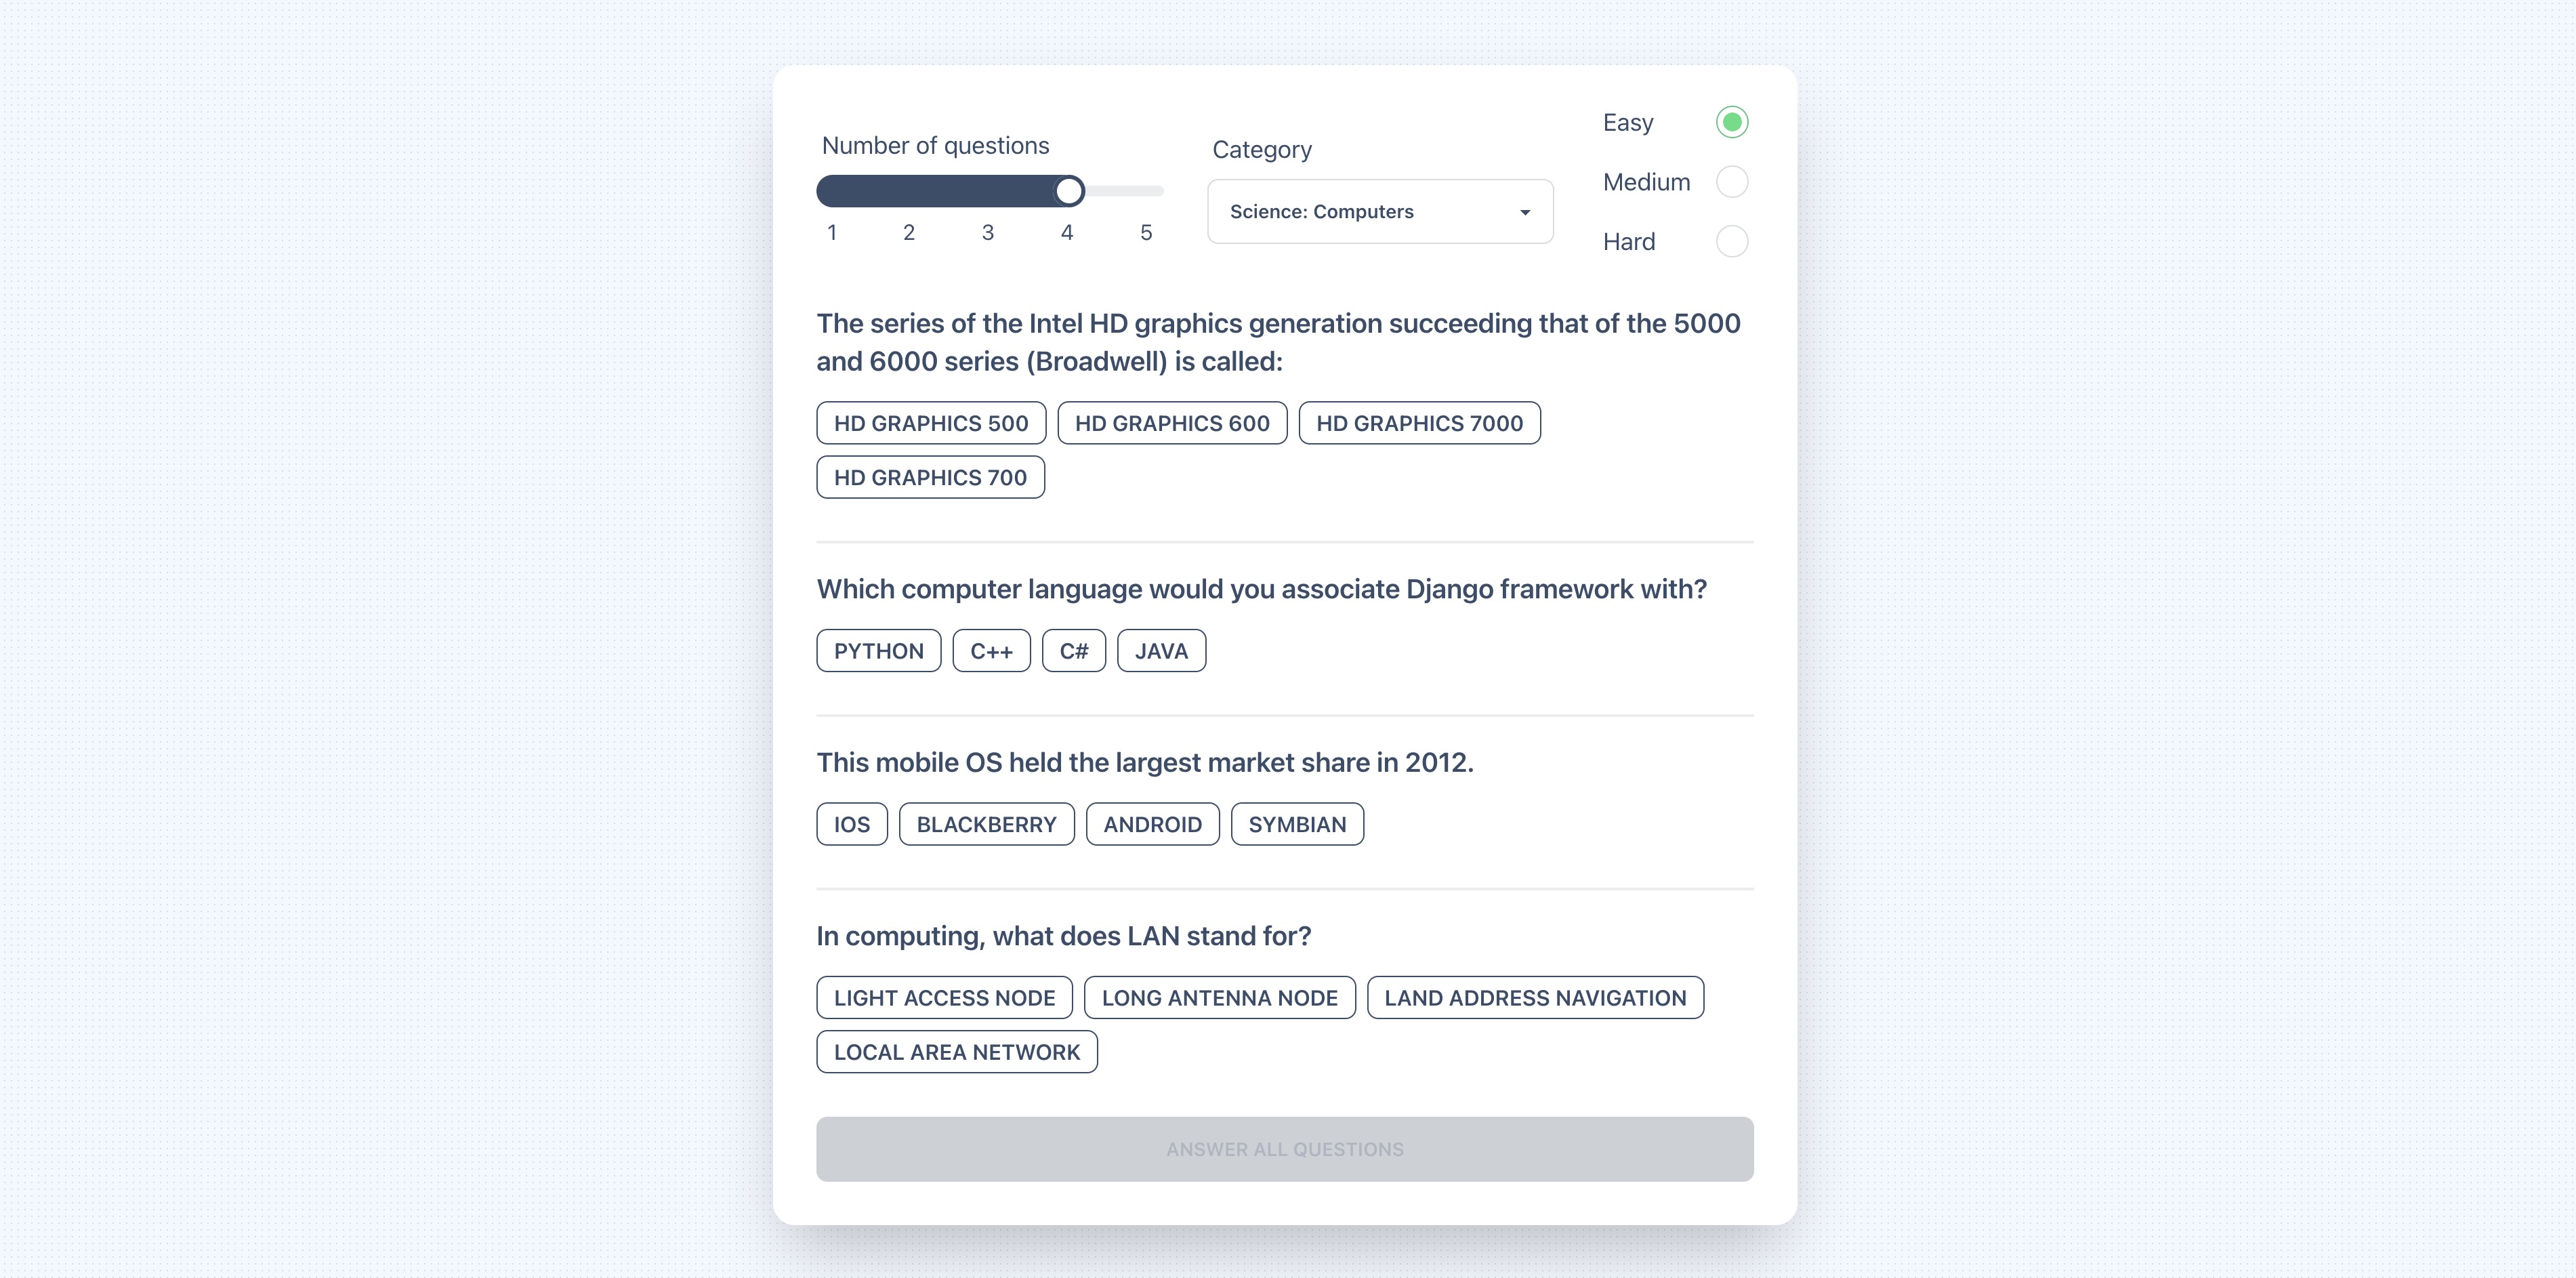Select ANDROID for the mobile OS question
The height and width of the screenshot is (1278, 2576).
pyautogui.click(x=1152, y=824)
